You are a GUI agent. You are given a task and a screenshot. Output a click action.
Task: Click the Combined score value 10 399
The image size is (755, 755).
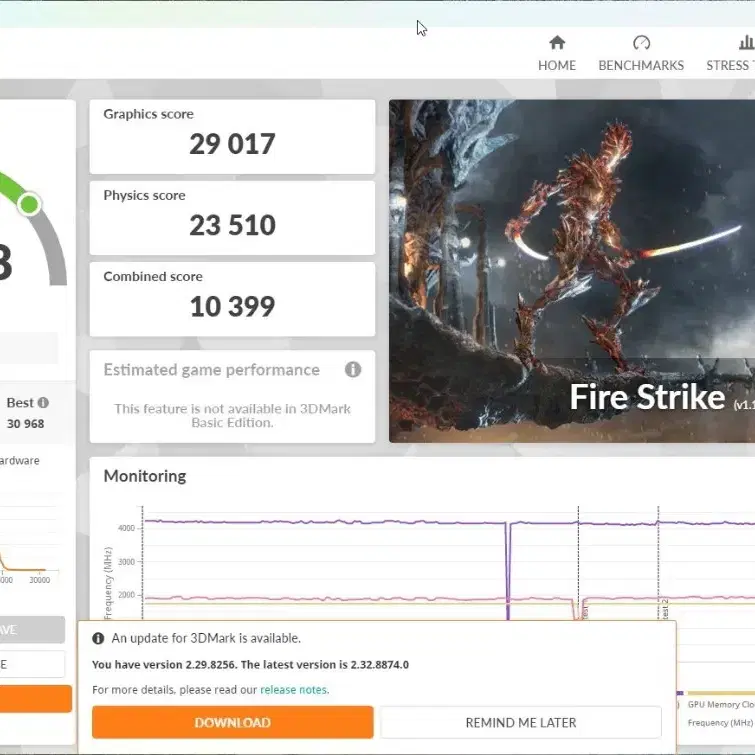(x=232, y=307)
